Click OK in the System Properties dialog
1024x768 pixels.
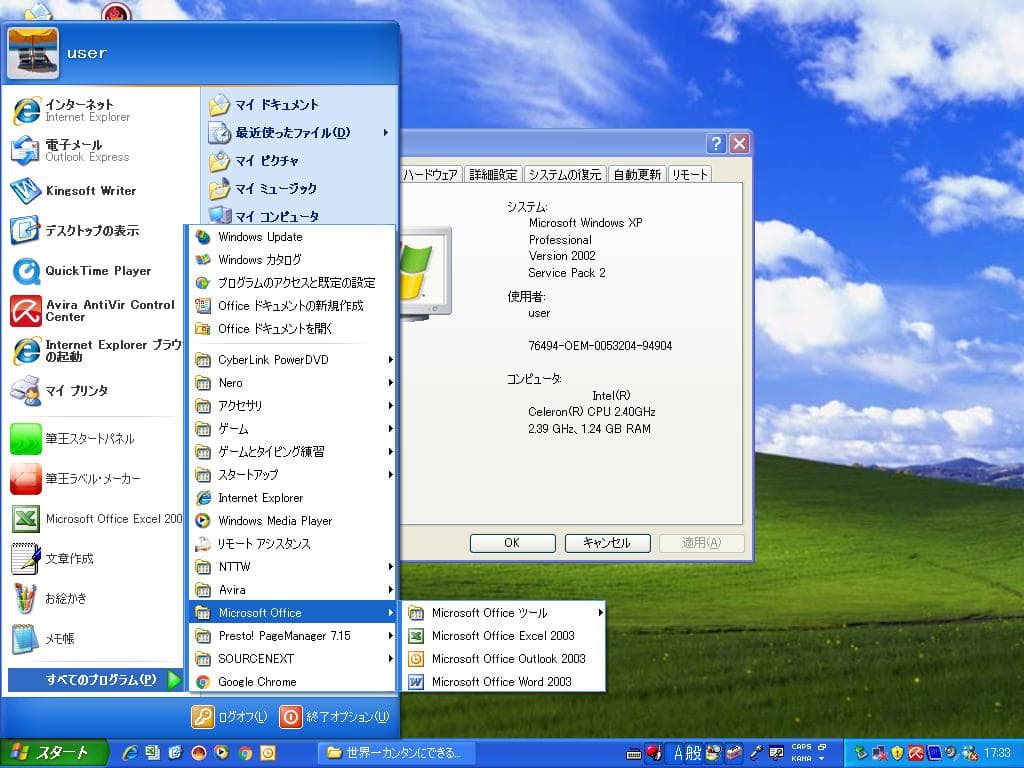(511, 543)
